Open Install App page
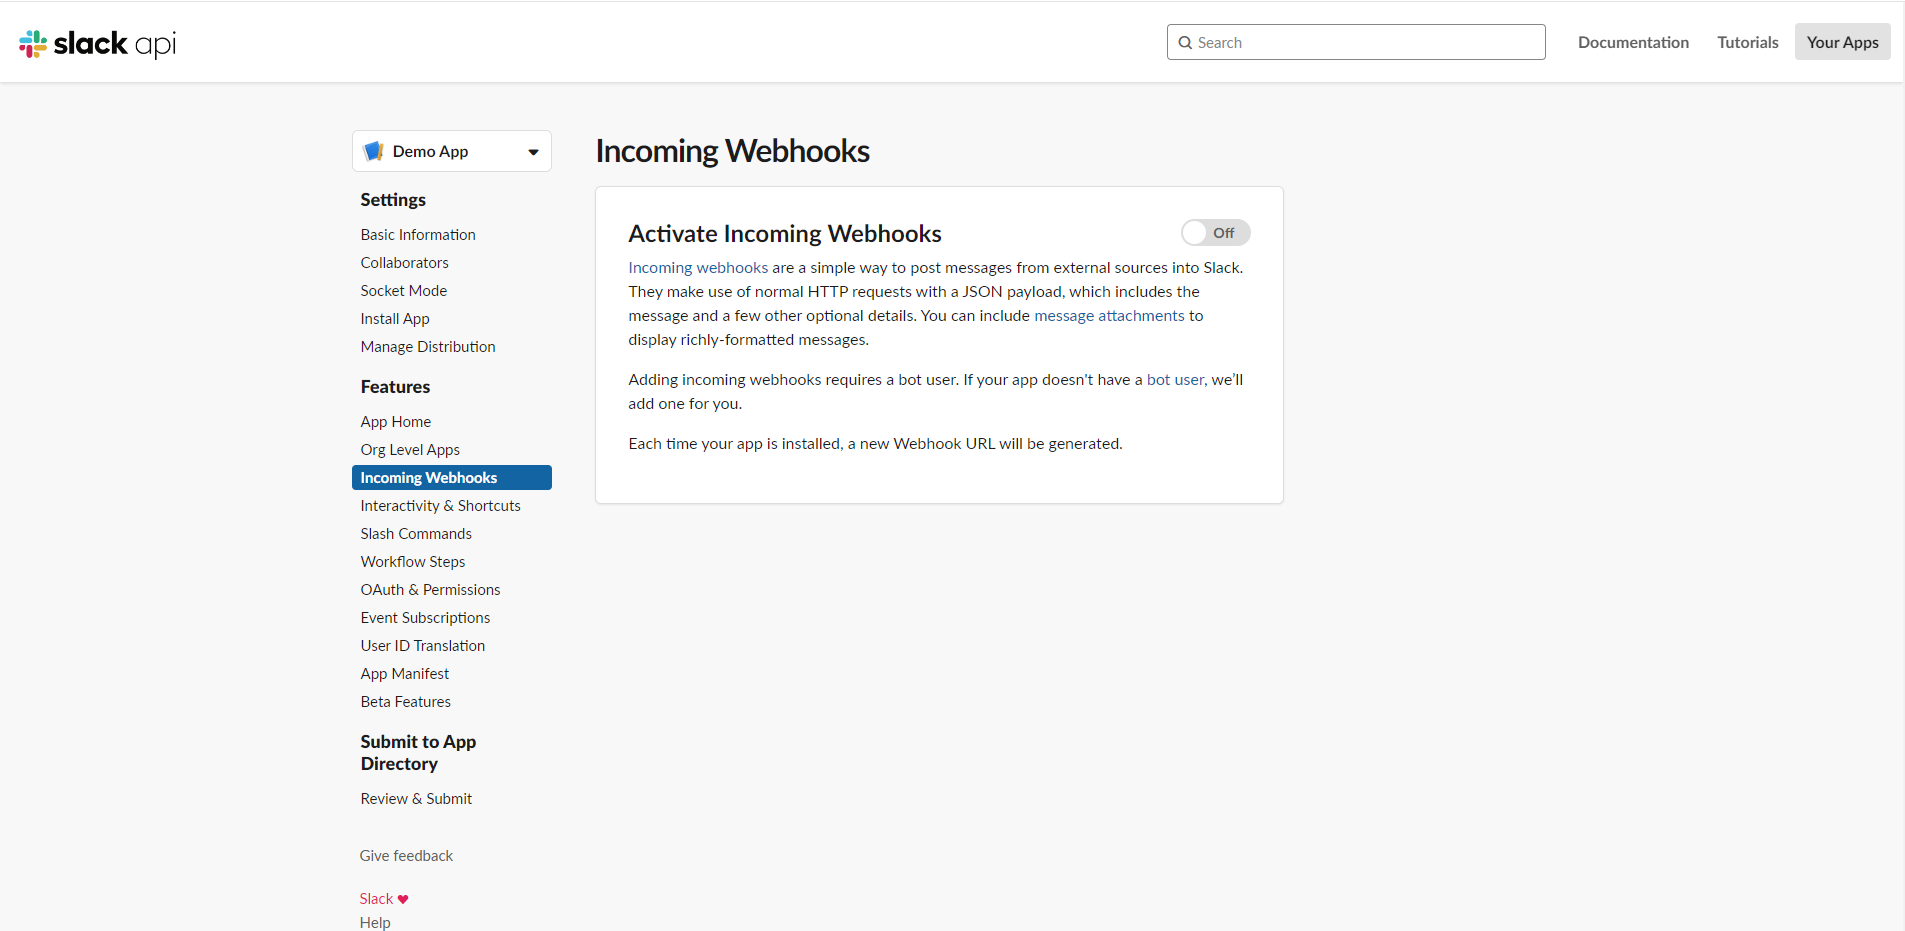This screenshot has width=1905, height=931. pyautogui.click(x=395, y=318)
